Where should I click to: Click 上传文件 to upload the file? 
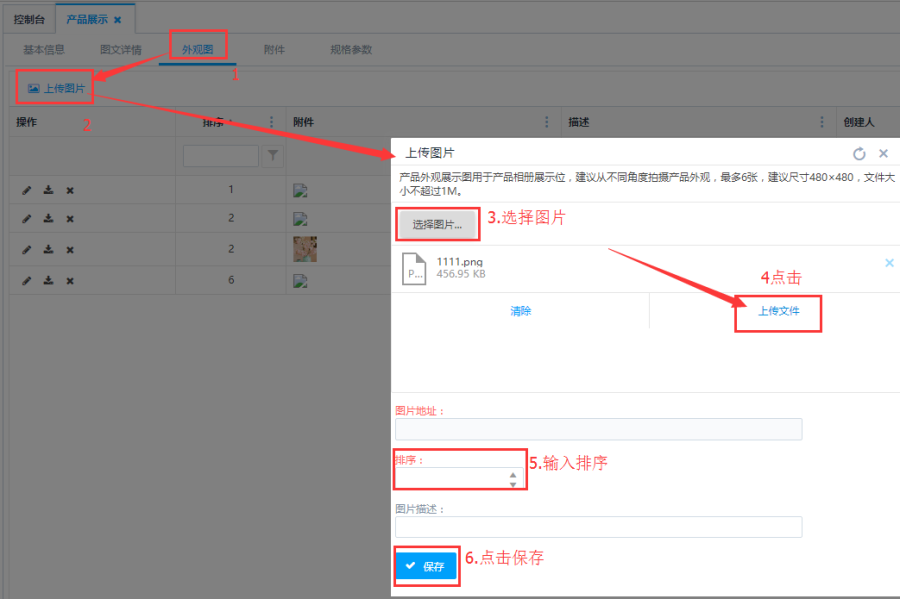coord(778,311)
